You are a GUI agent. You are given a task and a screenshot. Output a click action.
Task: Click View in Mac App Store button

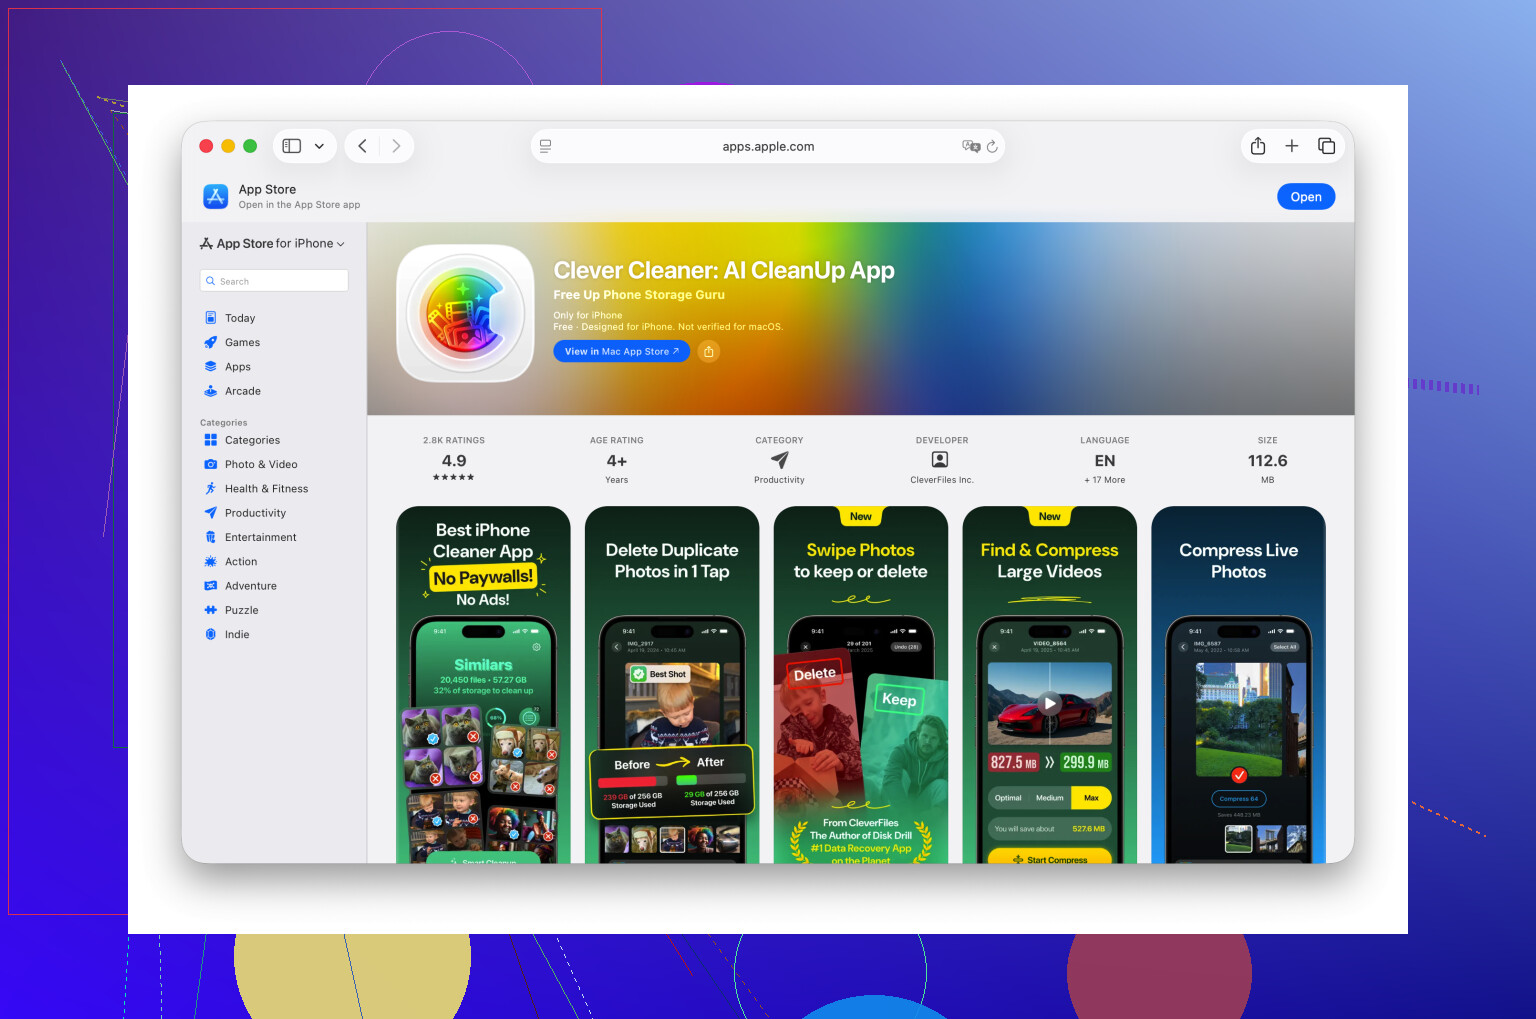[622, 352]
